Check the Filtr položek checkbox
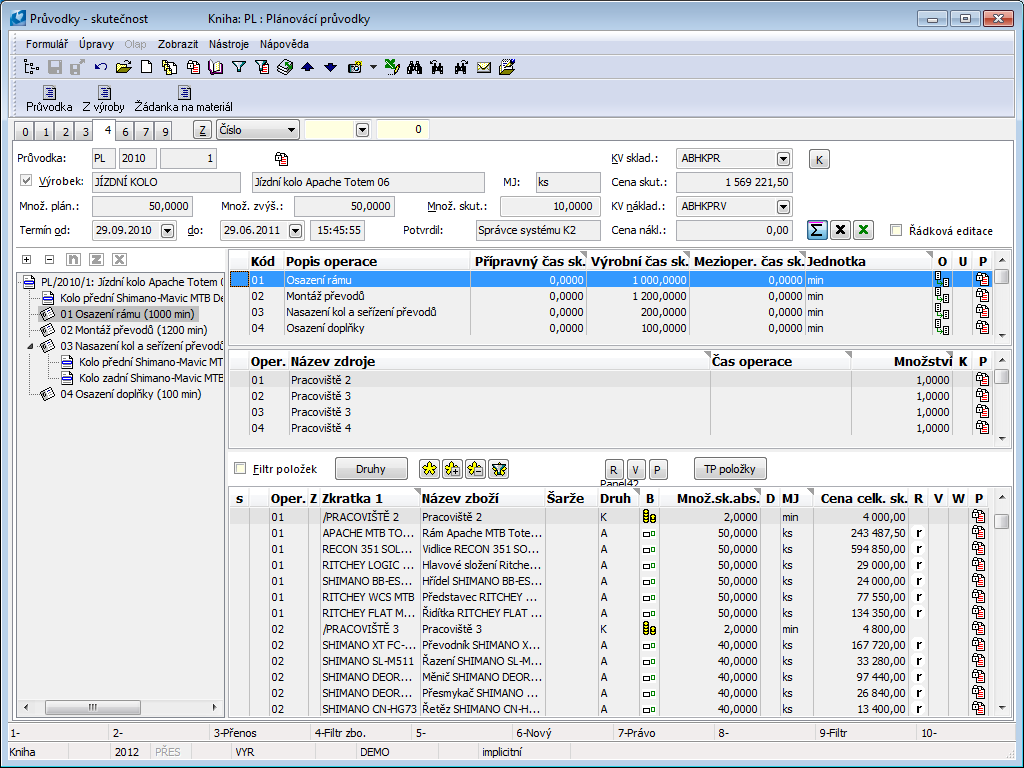 coord(240,468)
